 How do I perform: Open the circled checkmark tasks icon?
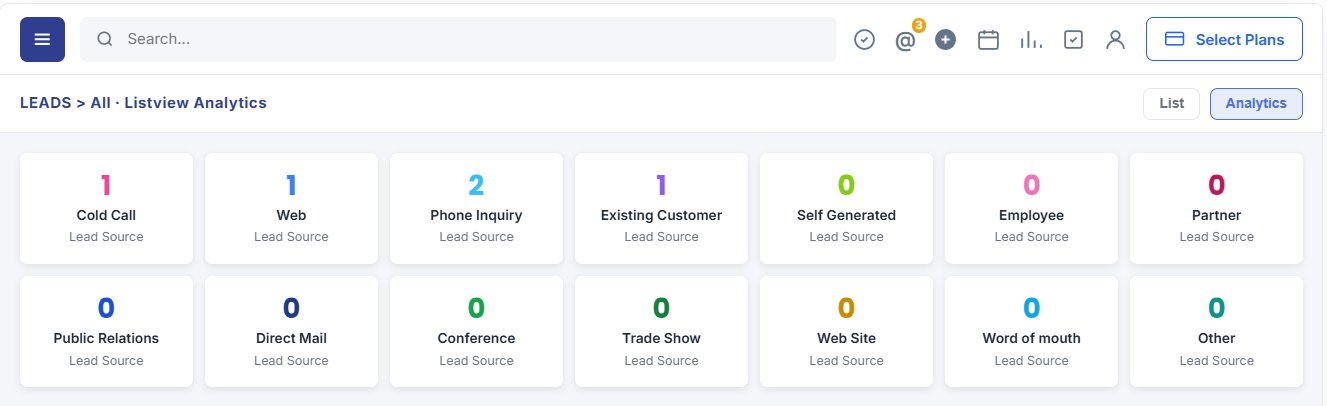pos(865,40)
